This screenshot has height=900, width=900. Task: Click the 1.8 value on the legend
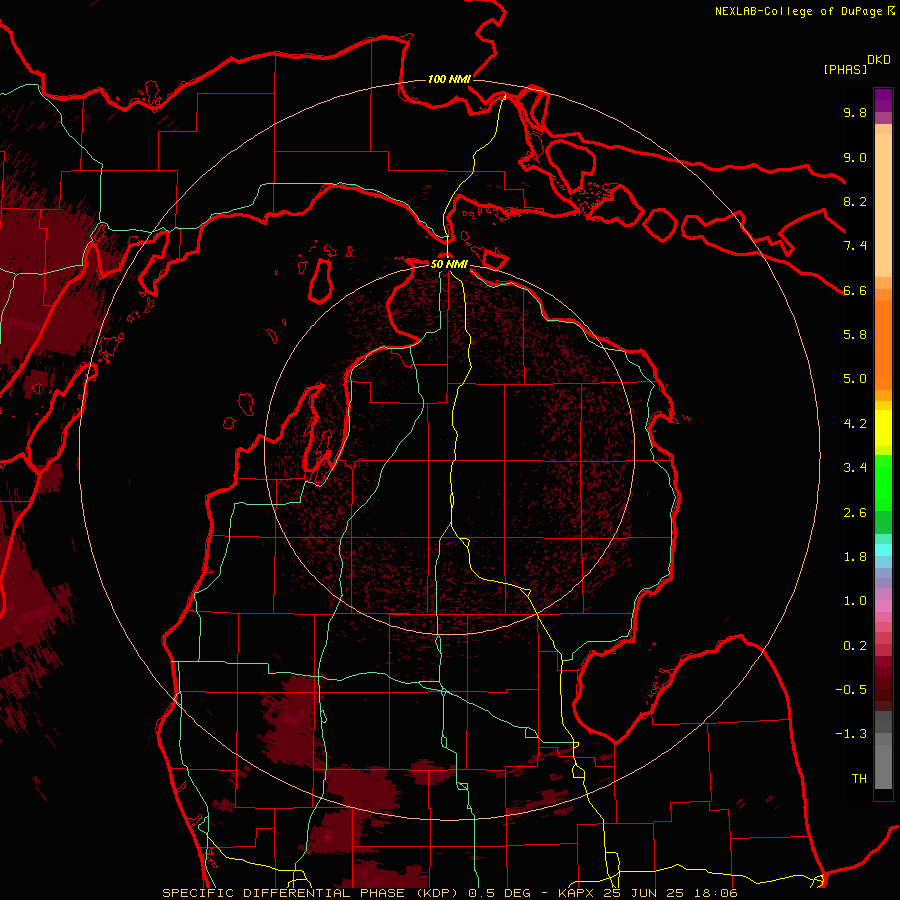coord(855,557)
